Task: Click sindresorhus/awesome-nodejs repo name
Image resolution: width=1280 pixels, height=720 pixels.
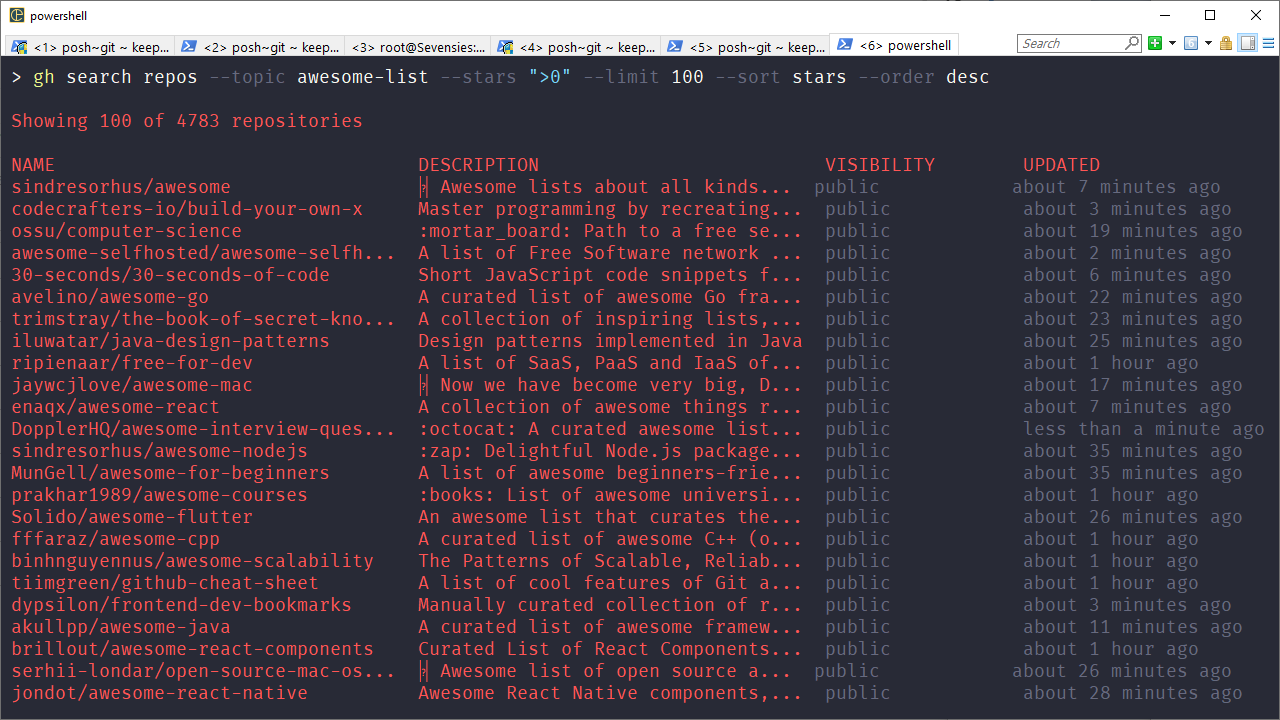Action: [x=159, y=451]
